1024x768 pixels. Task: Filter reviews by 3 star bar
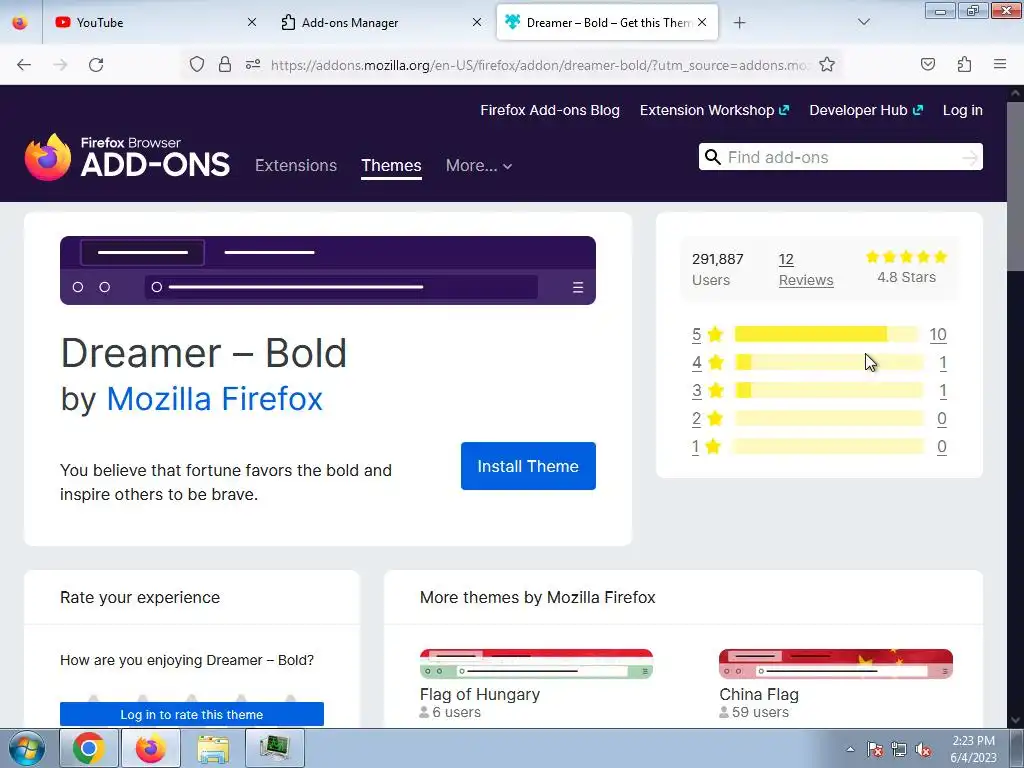point(829,391)
